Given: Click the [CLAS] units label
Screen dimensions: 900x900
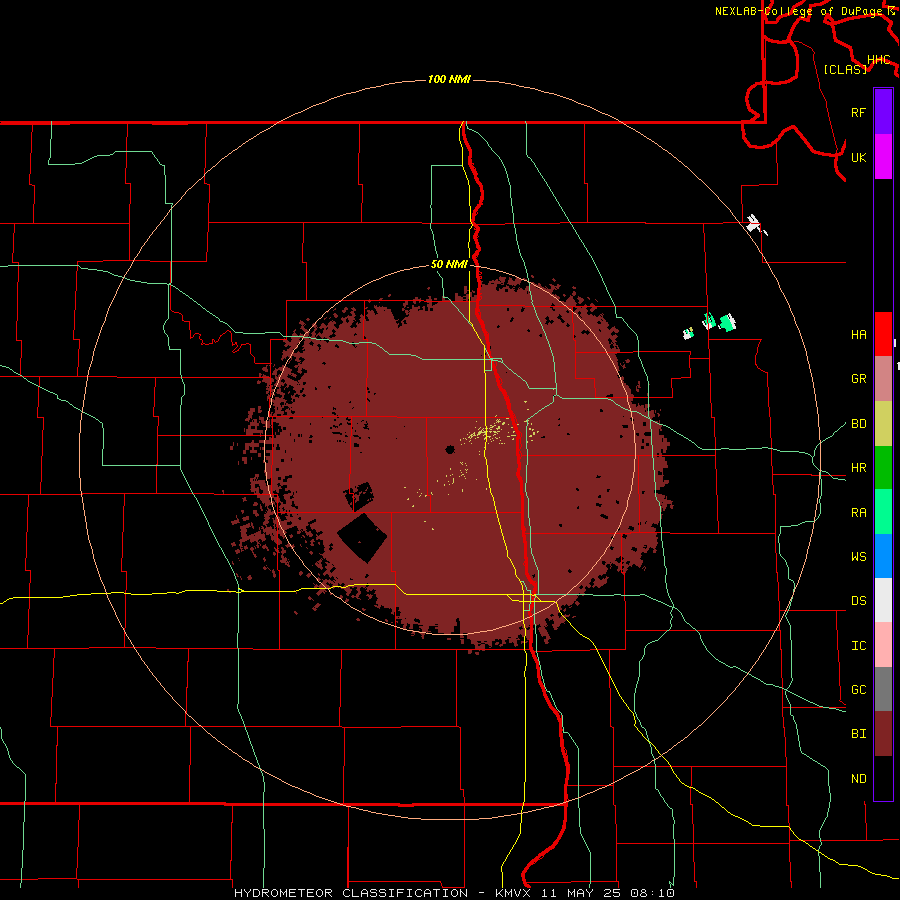Looking at the screenshot, I should point(845,69).
